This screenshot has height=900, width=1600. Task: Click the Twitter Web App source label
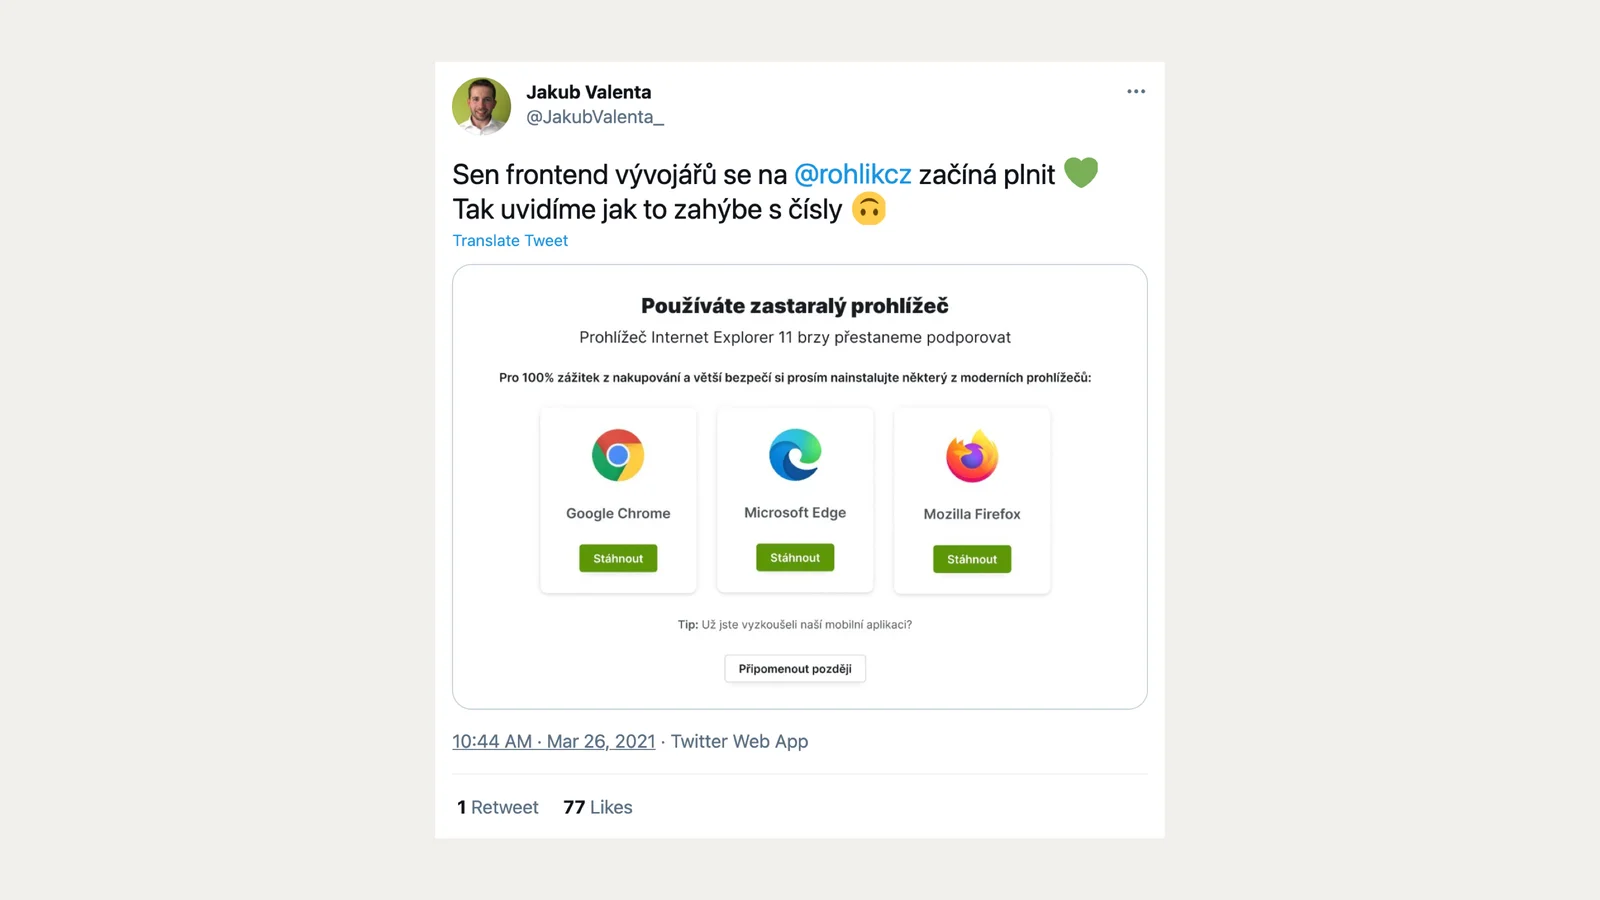coord(739,741)
